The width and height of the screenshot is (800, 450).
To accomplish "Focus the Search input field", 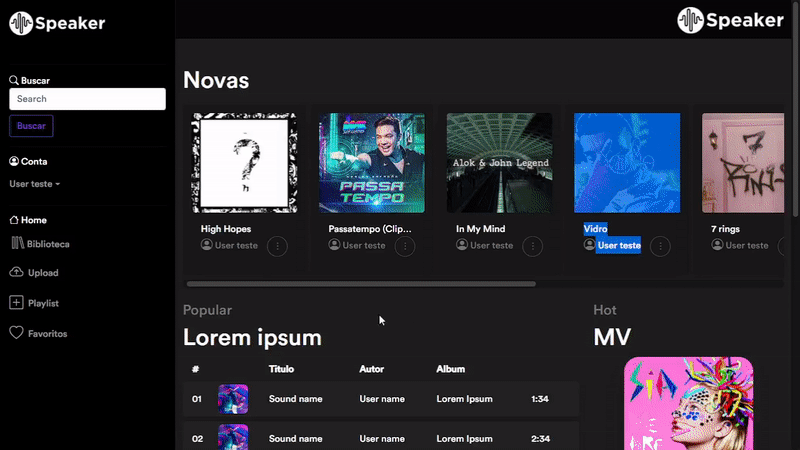I will coord(87,99).
